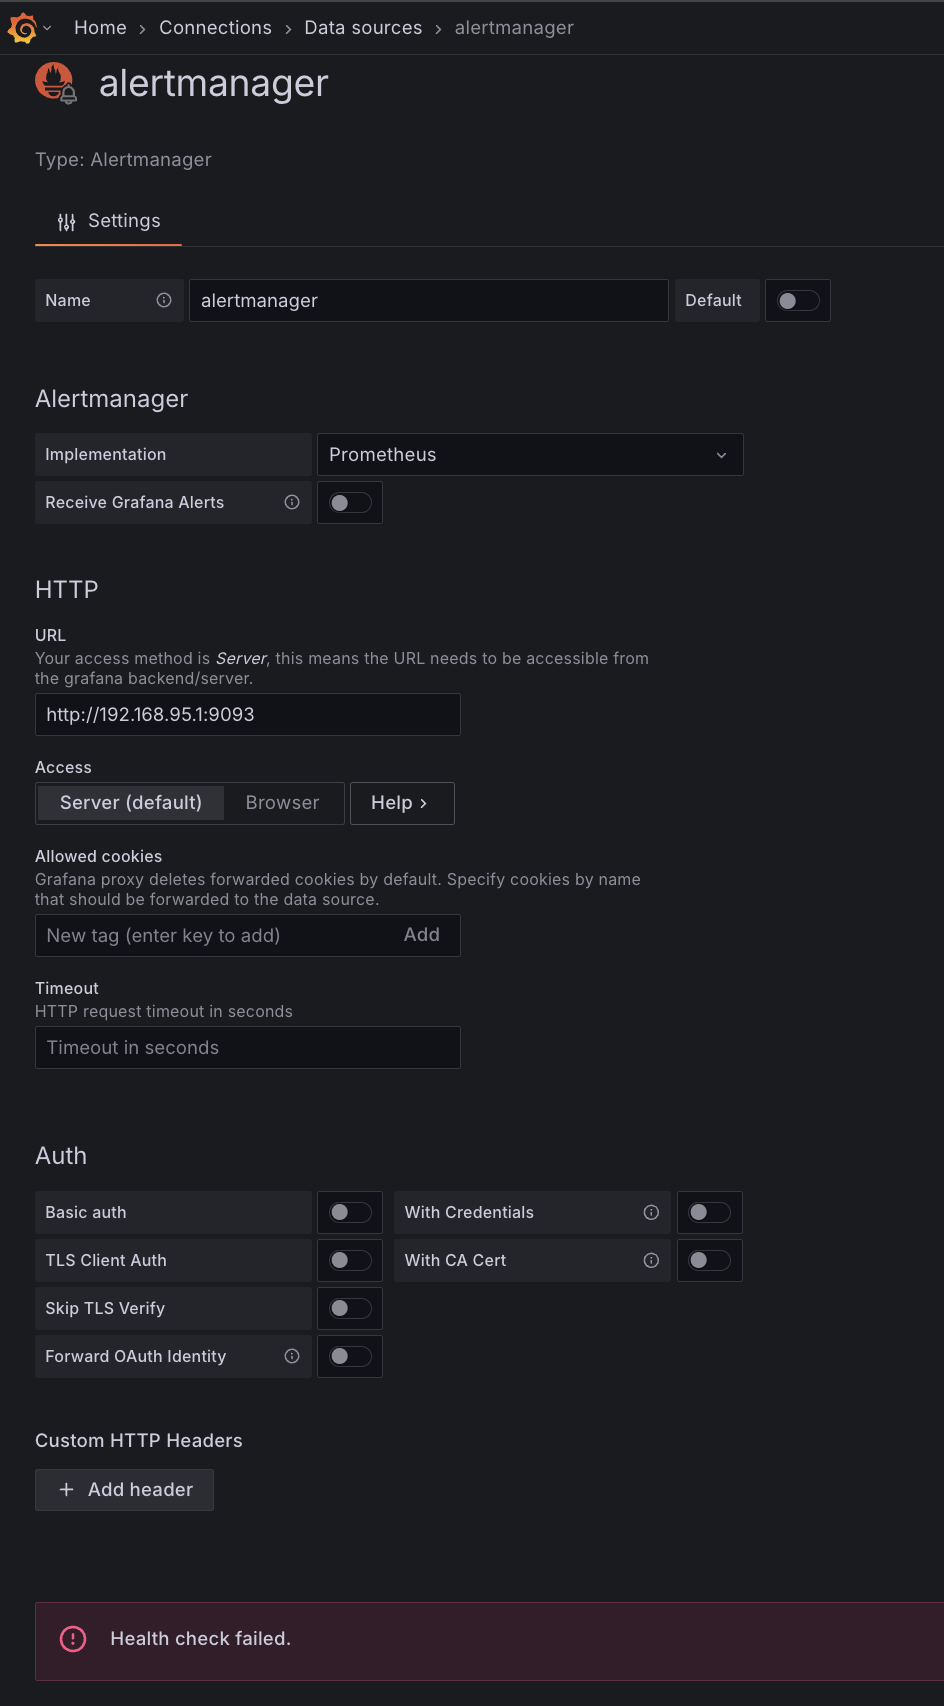Select Browser access mode

click(x=282, y=803)
